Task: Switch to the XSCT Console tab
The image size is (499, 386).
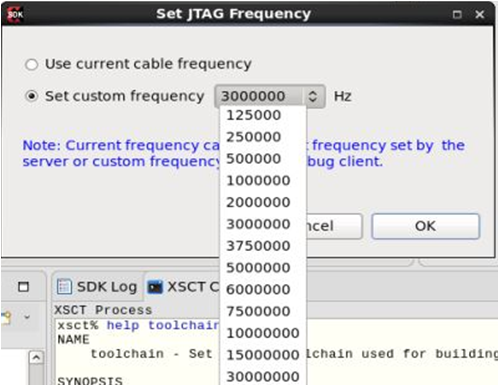Action: [183, 287]
